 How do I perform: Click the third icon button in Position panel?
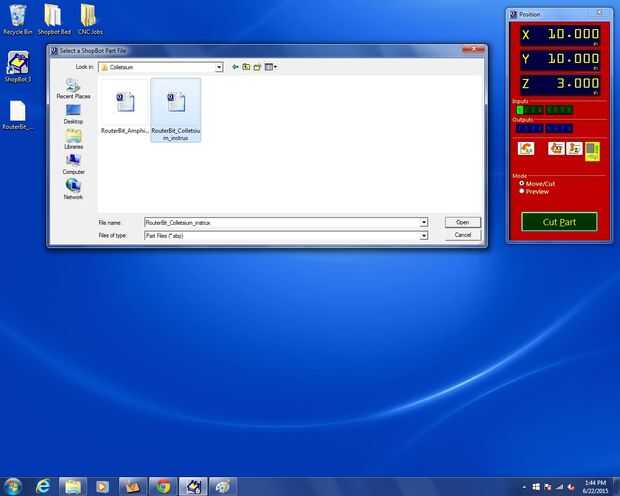point(574,149)
